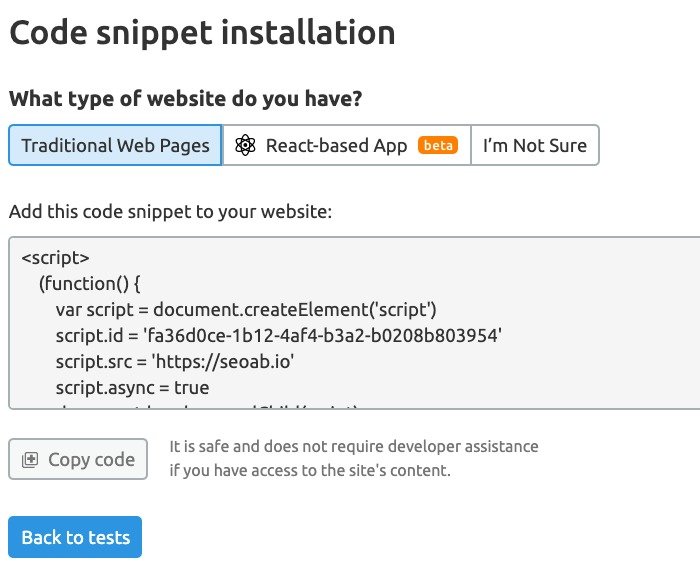The width and height of the screenshot is (700, 562).
Task: Click the var script createElement line
Action: coord(246,309)
